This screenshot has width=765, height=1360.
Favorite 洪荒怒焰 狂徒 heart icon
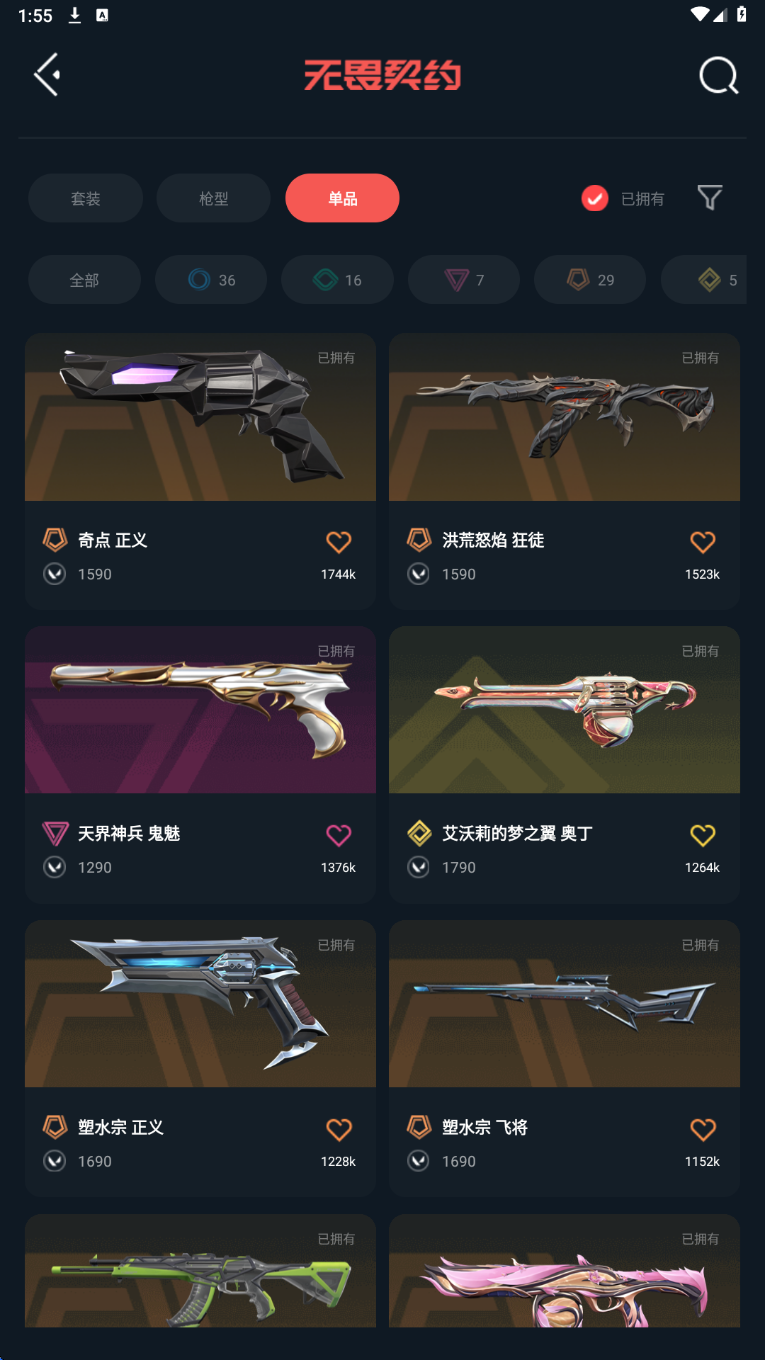(x=703, y=542)
